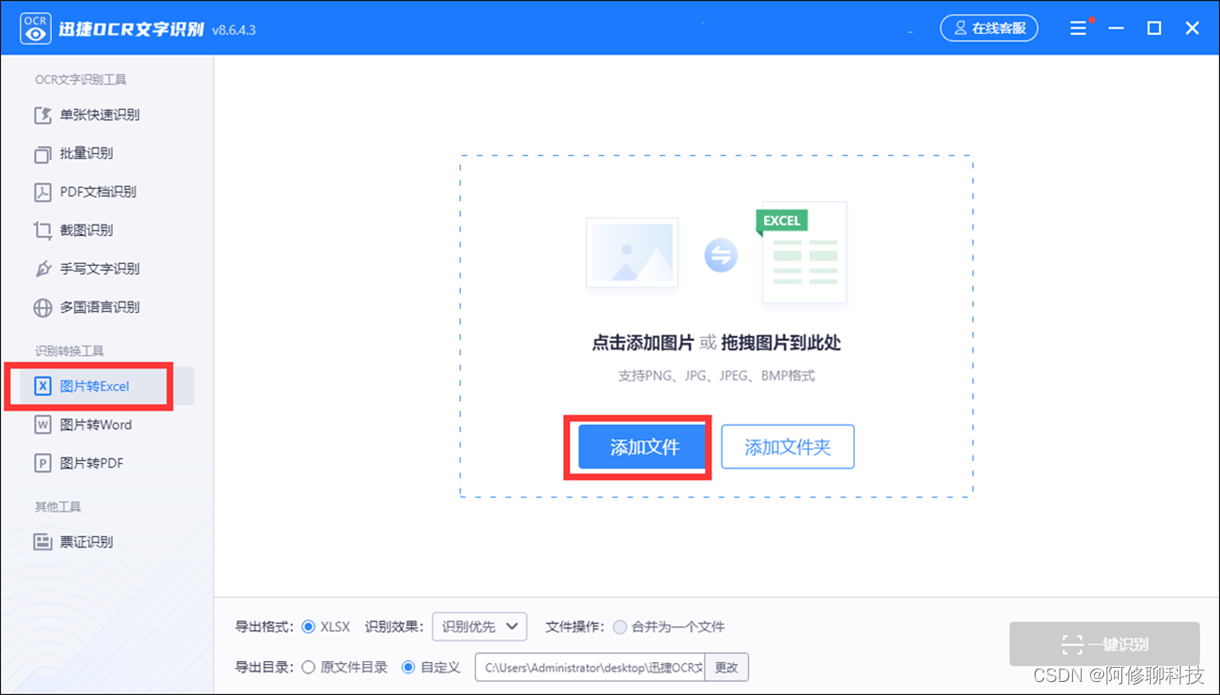Click the 识别转换工具 section header
1220x695 pixels.
[70, 351]
